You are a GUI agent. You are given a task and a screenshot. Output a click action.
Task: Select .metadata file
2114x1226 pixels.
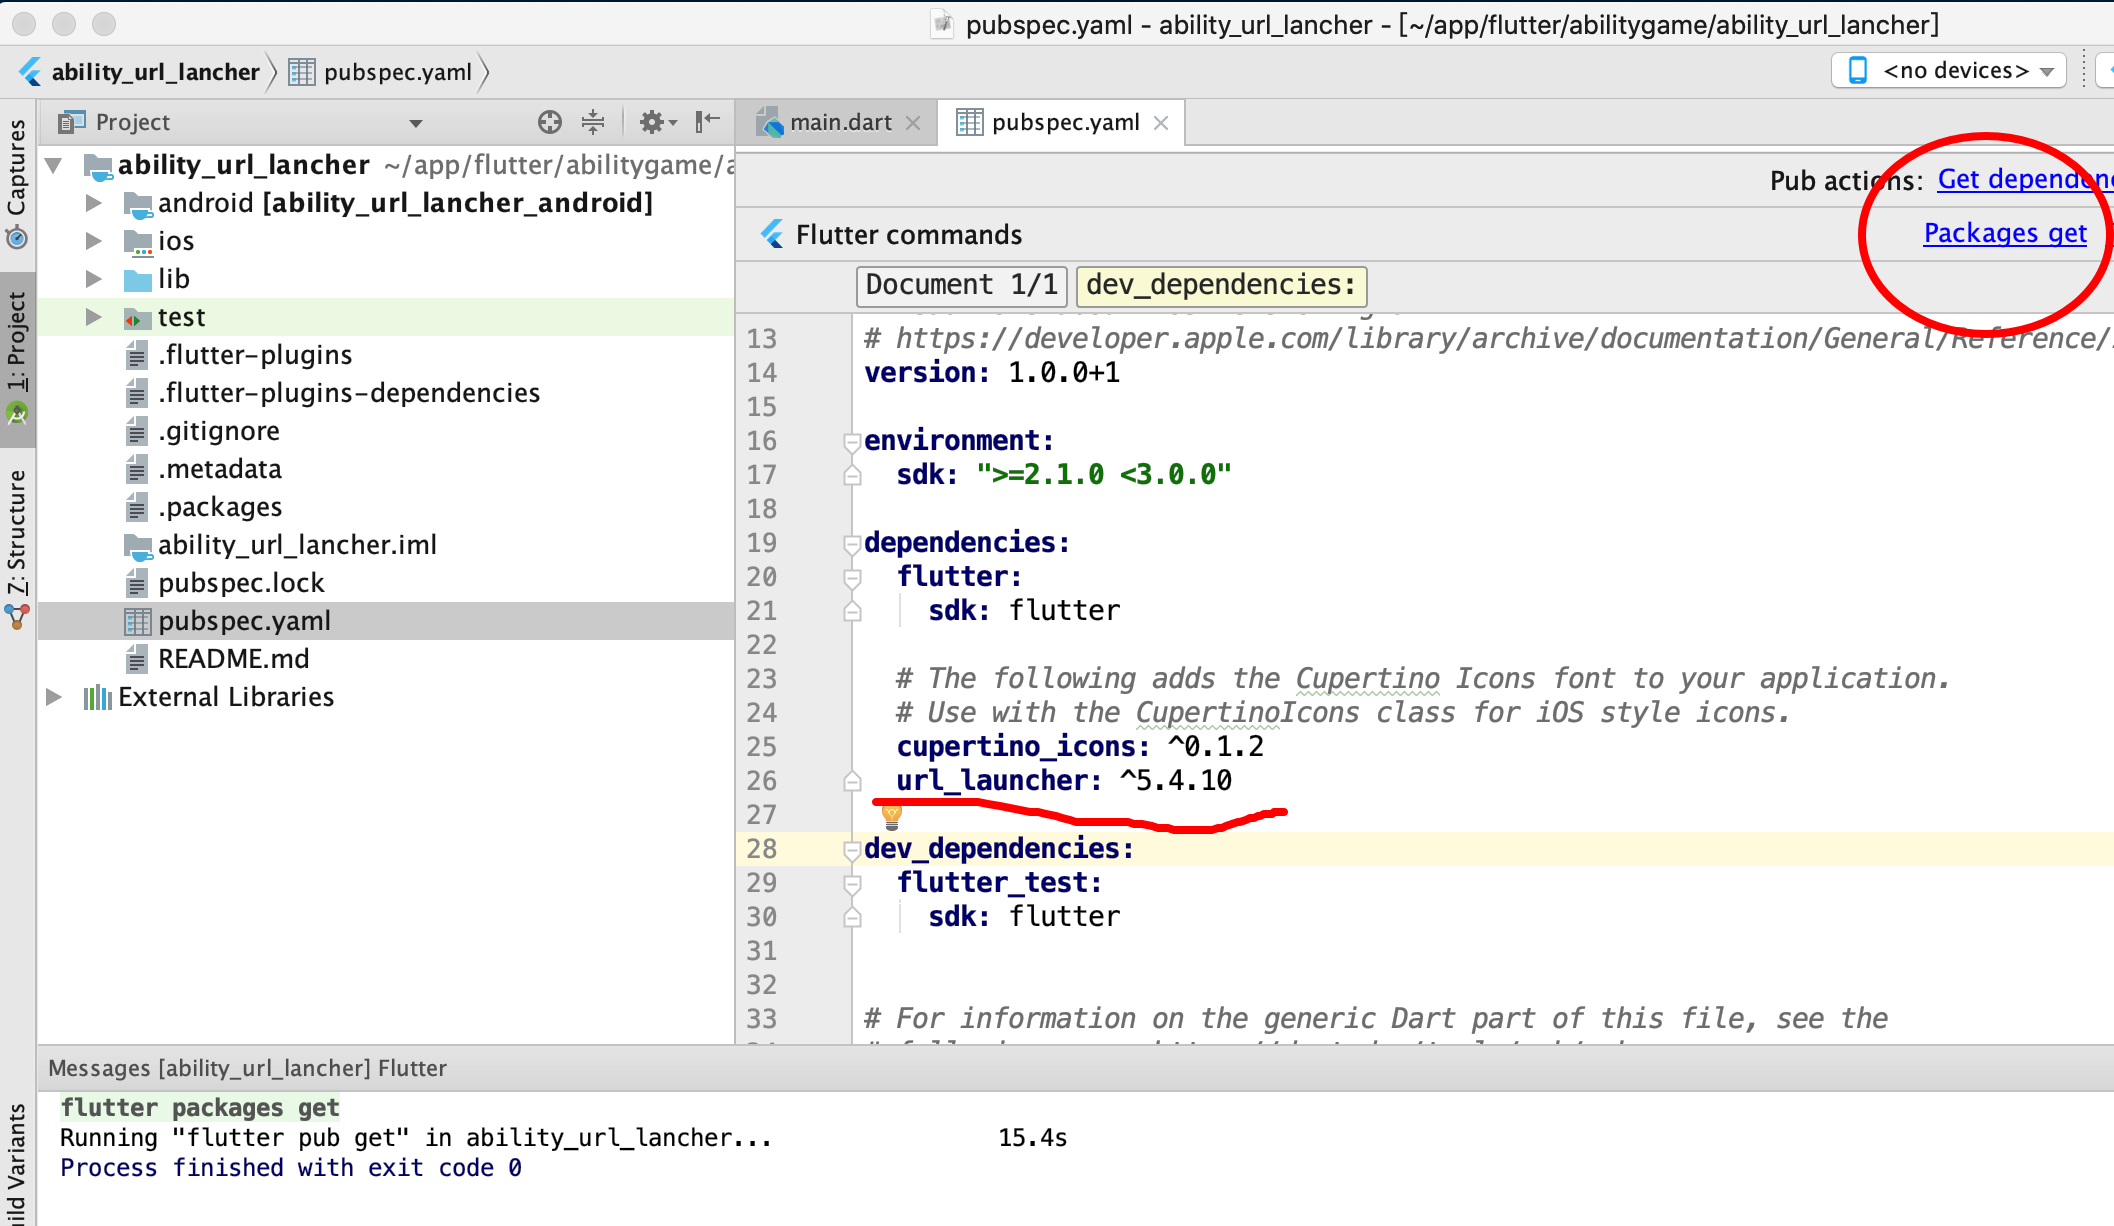coord(220,469)
